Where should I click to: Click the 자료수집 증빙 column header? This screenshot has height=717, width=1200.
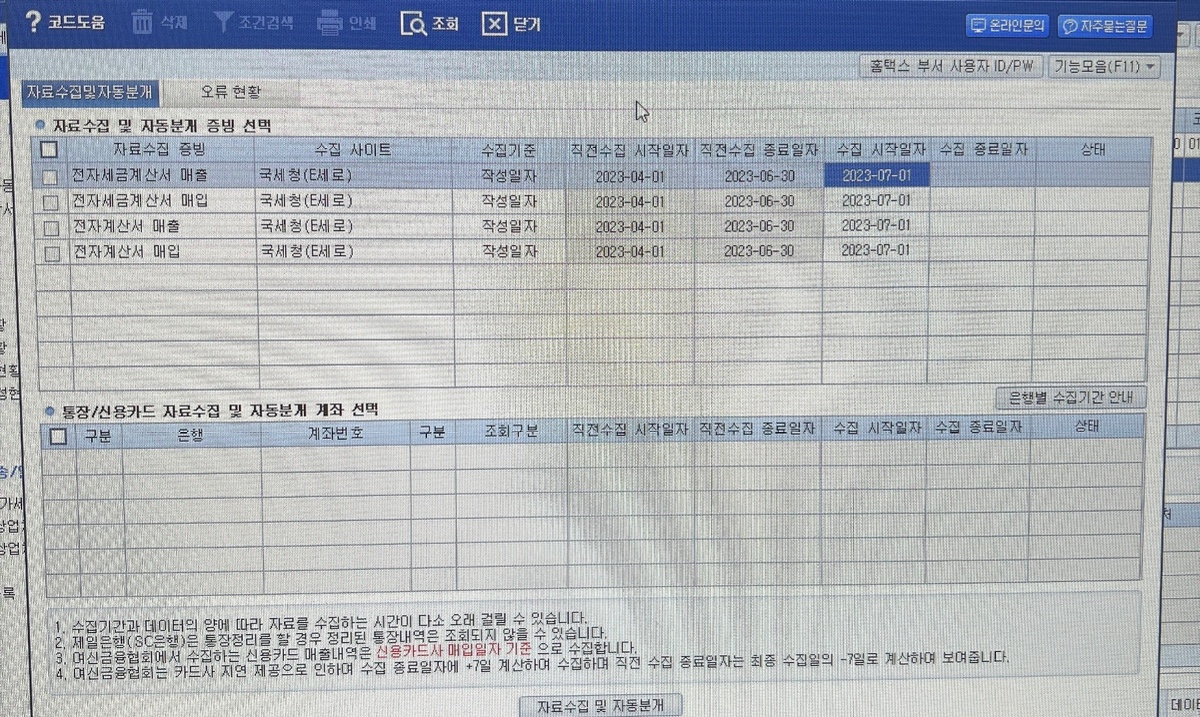[x=159, y=150]
